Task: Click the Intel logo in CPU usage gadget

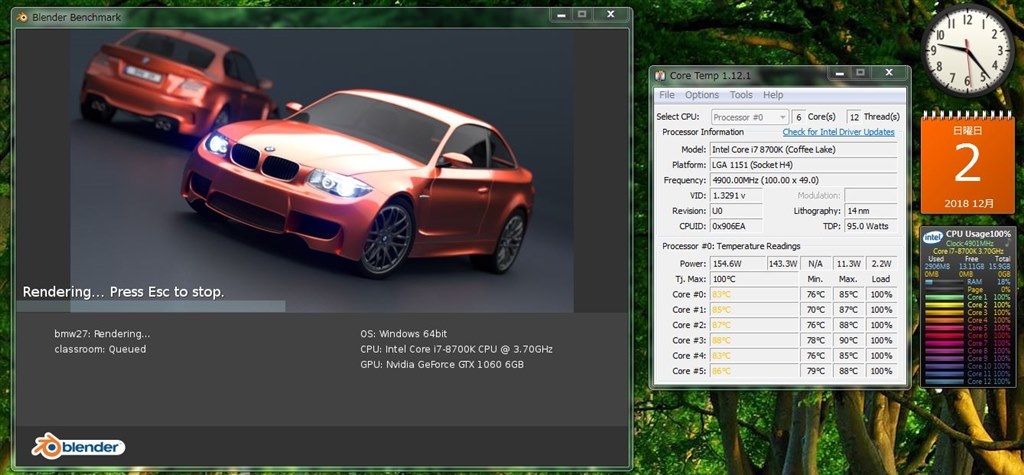Action: coord(932,237)
